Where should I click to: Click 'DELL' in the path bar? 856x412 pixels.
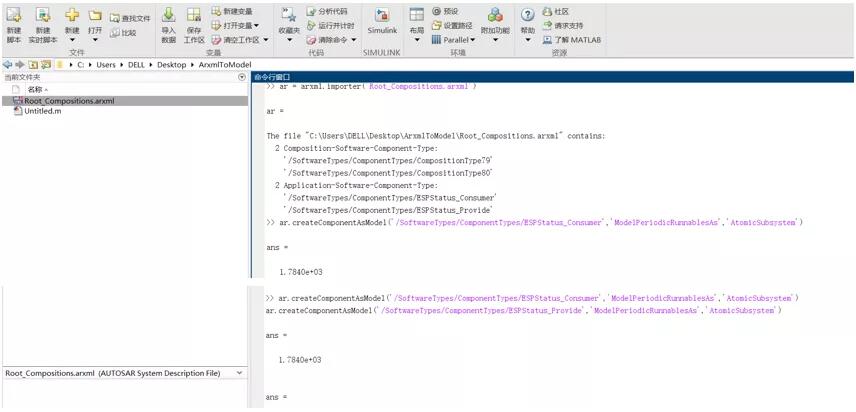click(136, 64)
